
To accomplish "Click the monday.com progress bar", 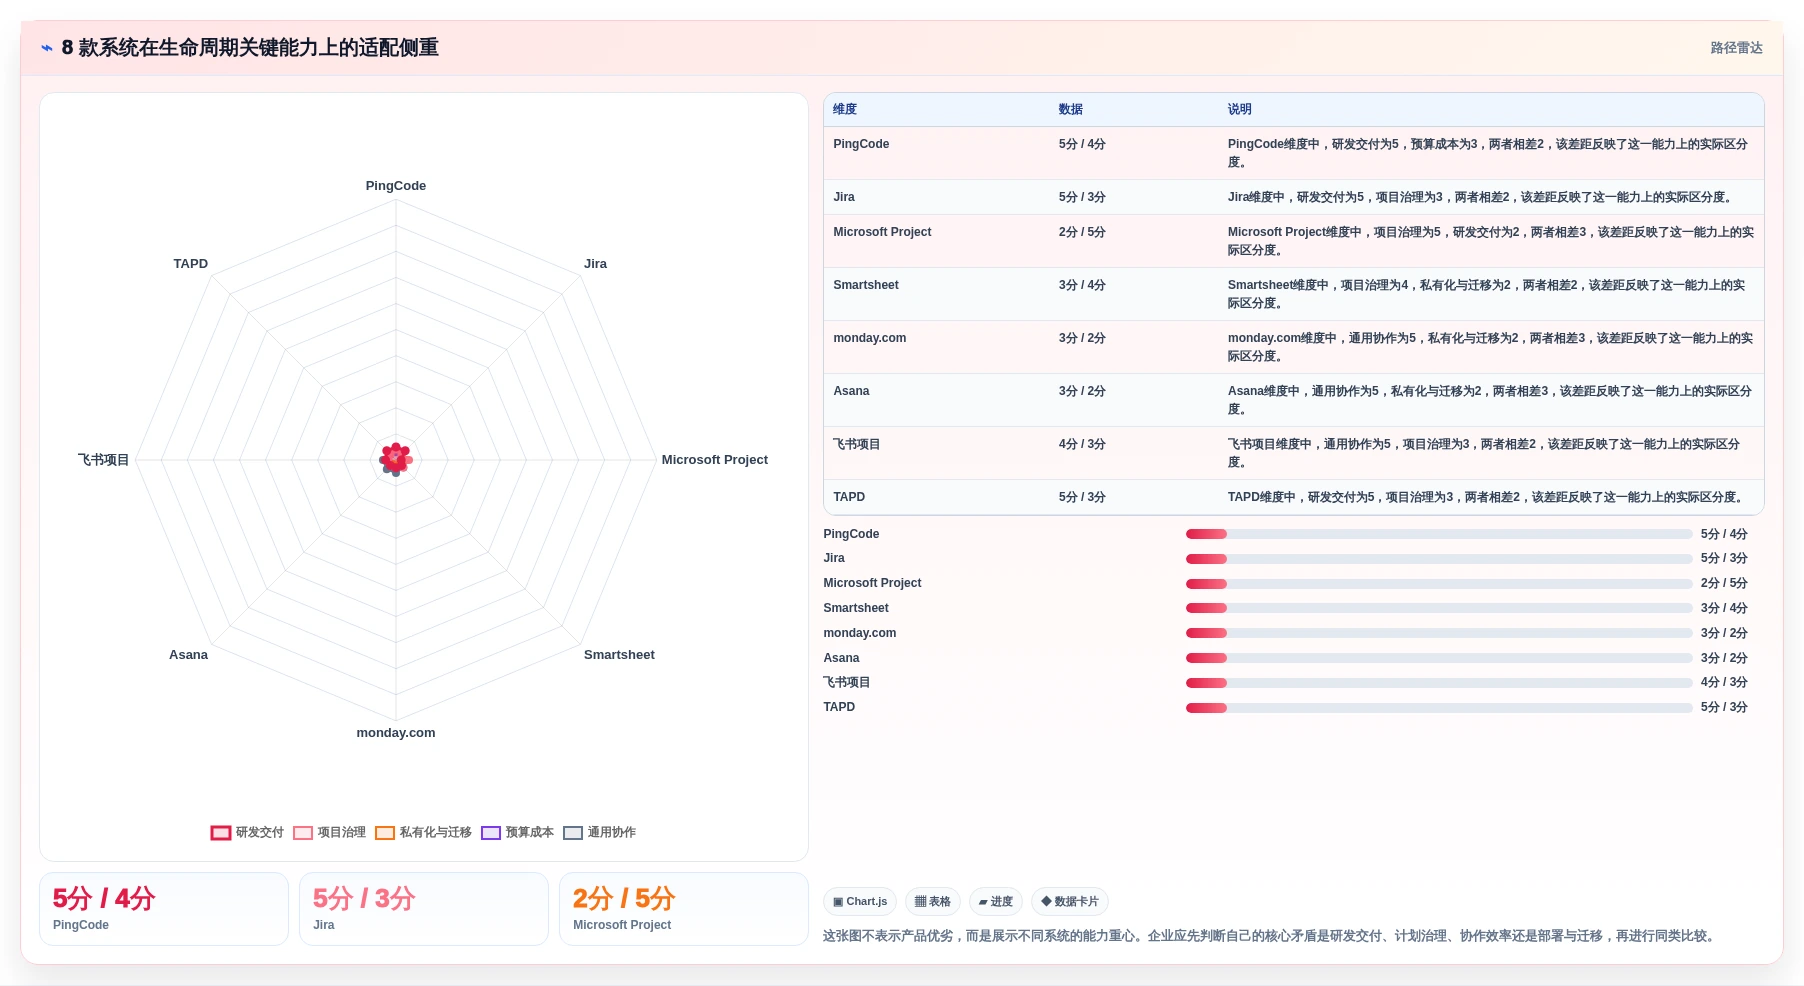I will [1439, 633].
